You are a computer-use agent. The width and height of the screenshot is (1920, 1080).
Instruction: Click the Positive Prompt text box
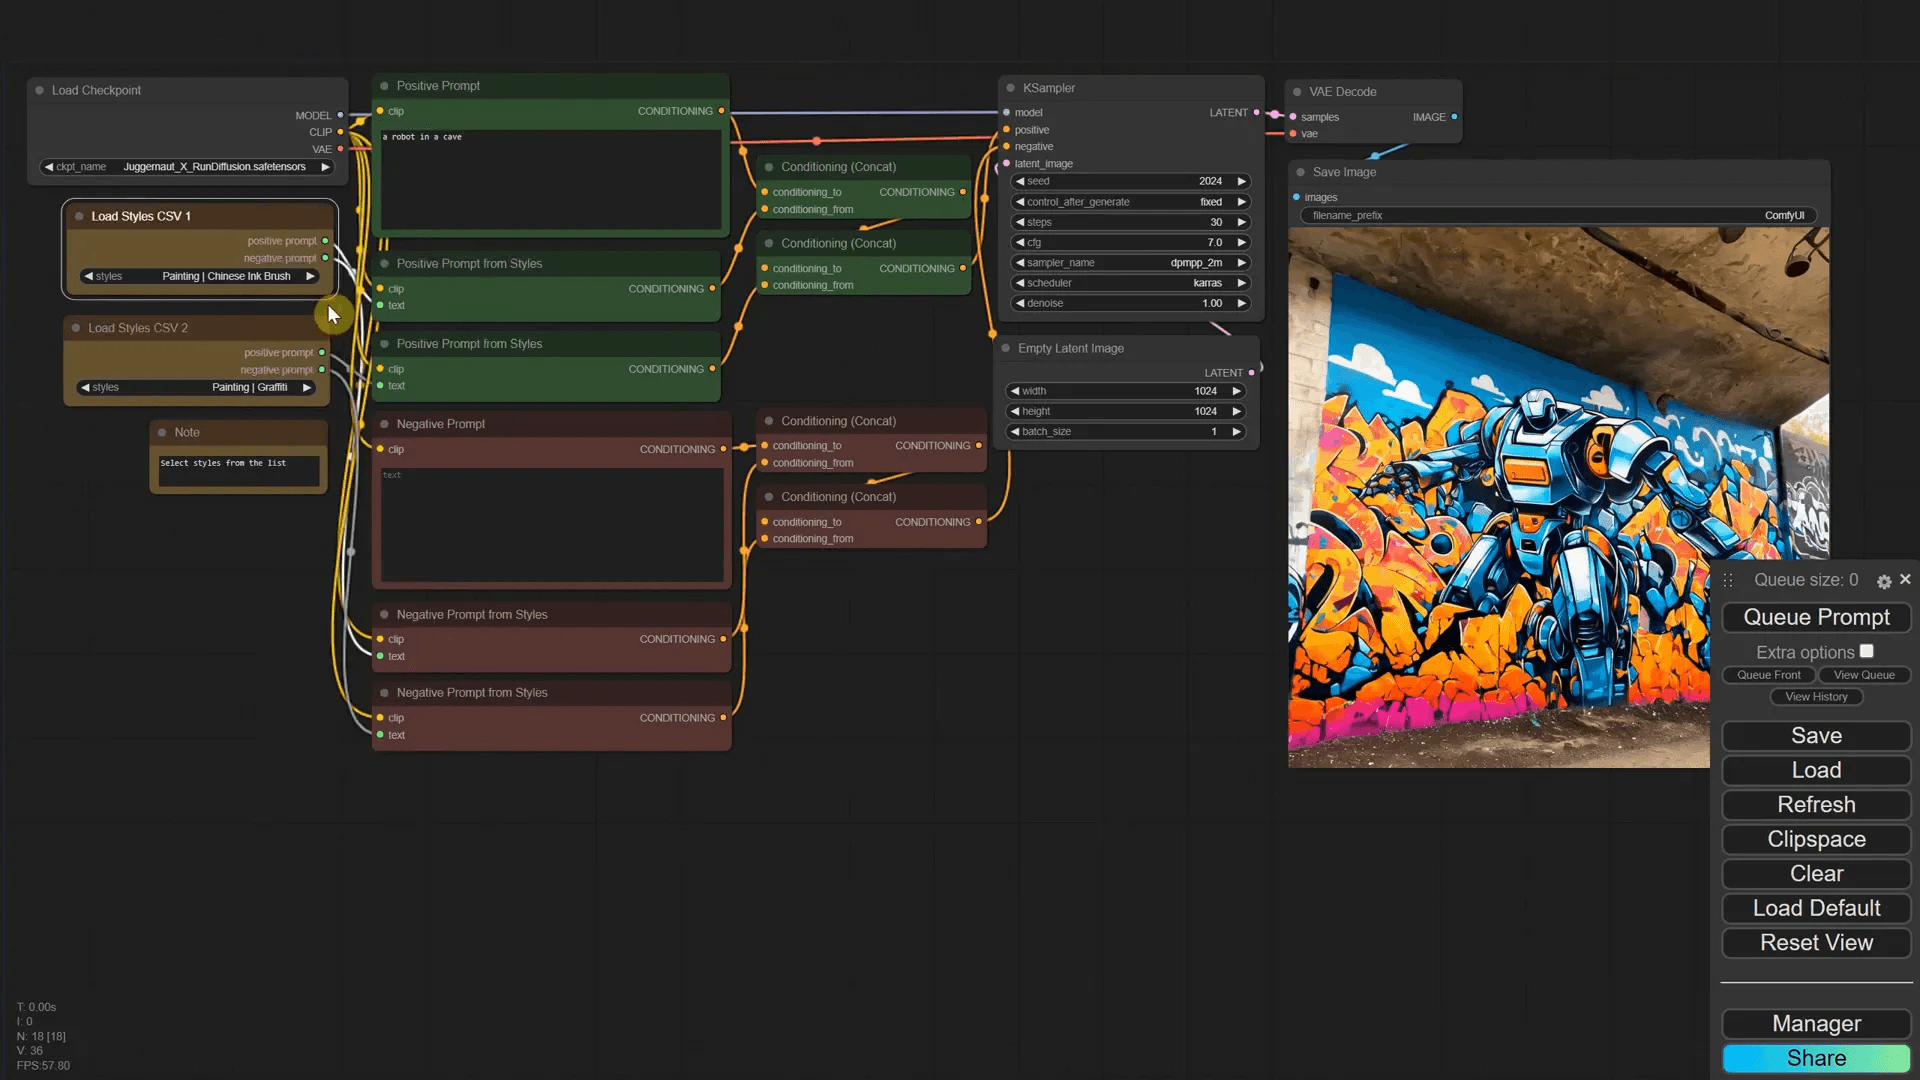[550, 180]
